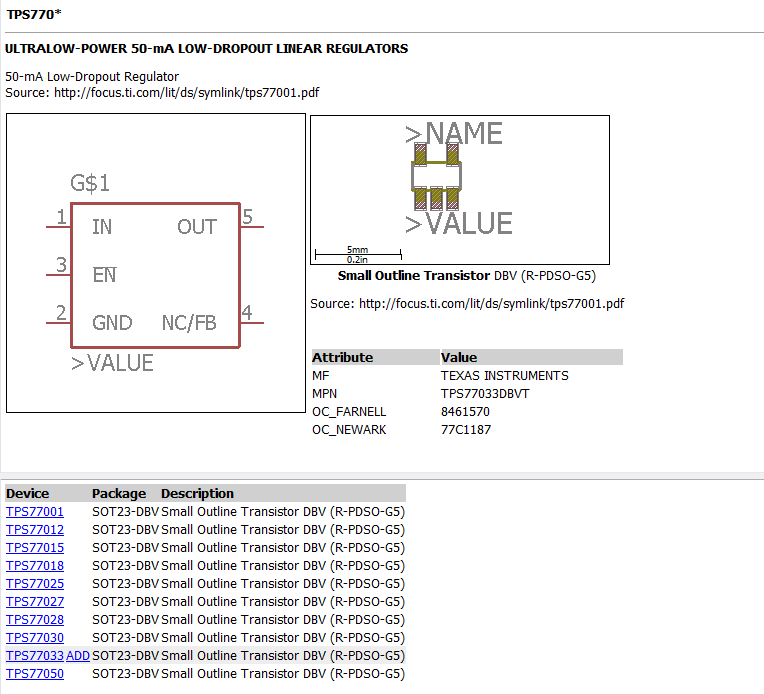764x694 pixels.
Task: Click the OC_FARNELL value 8461570
Action: point(465,412)
